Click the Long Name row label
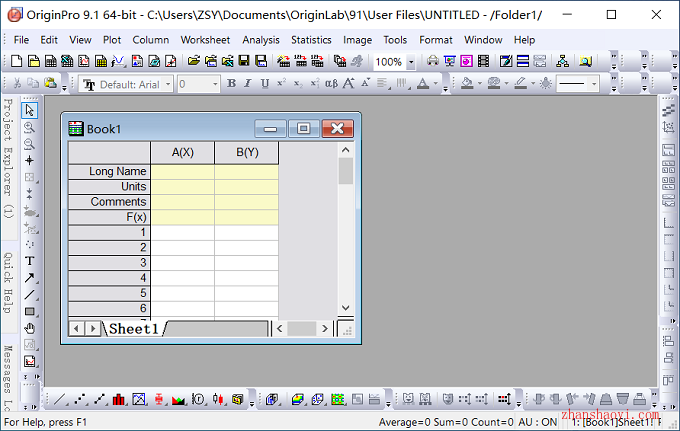 (x=109, y=171)
